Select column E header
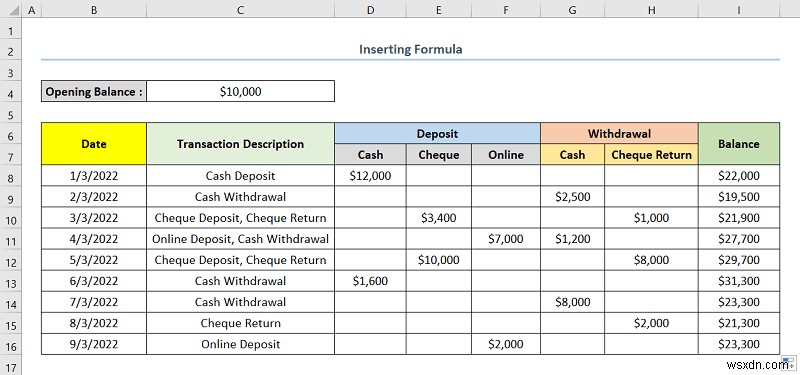Viewport: 800px width, 375px height. [439, 10]
